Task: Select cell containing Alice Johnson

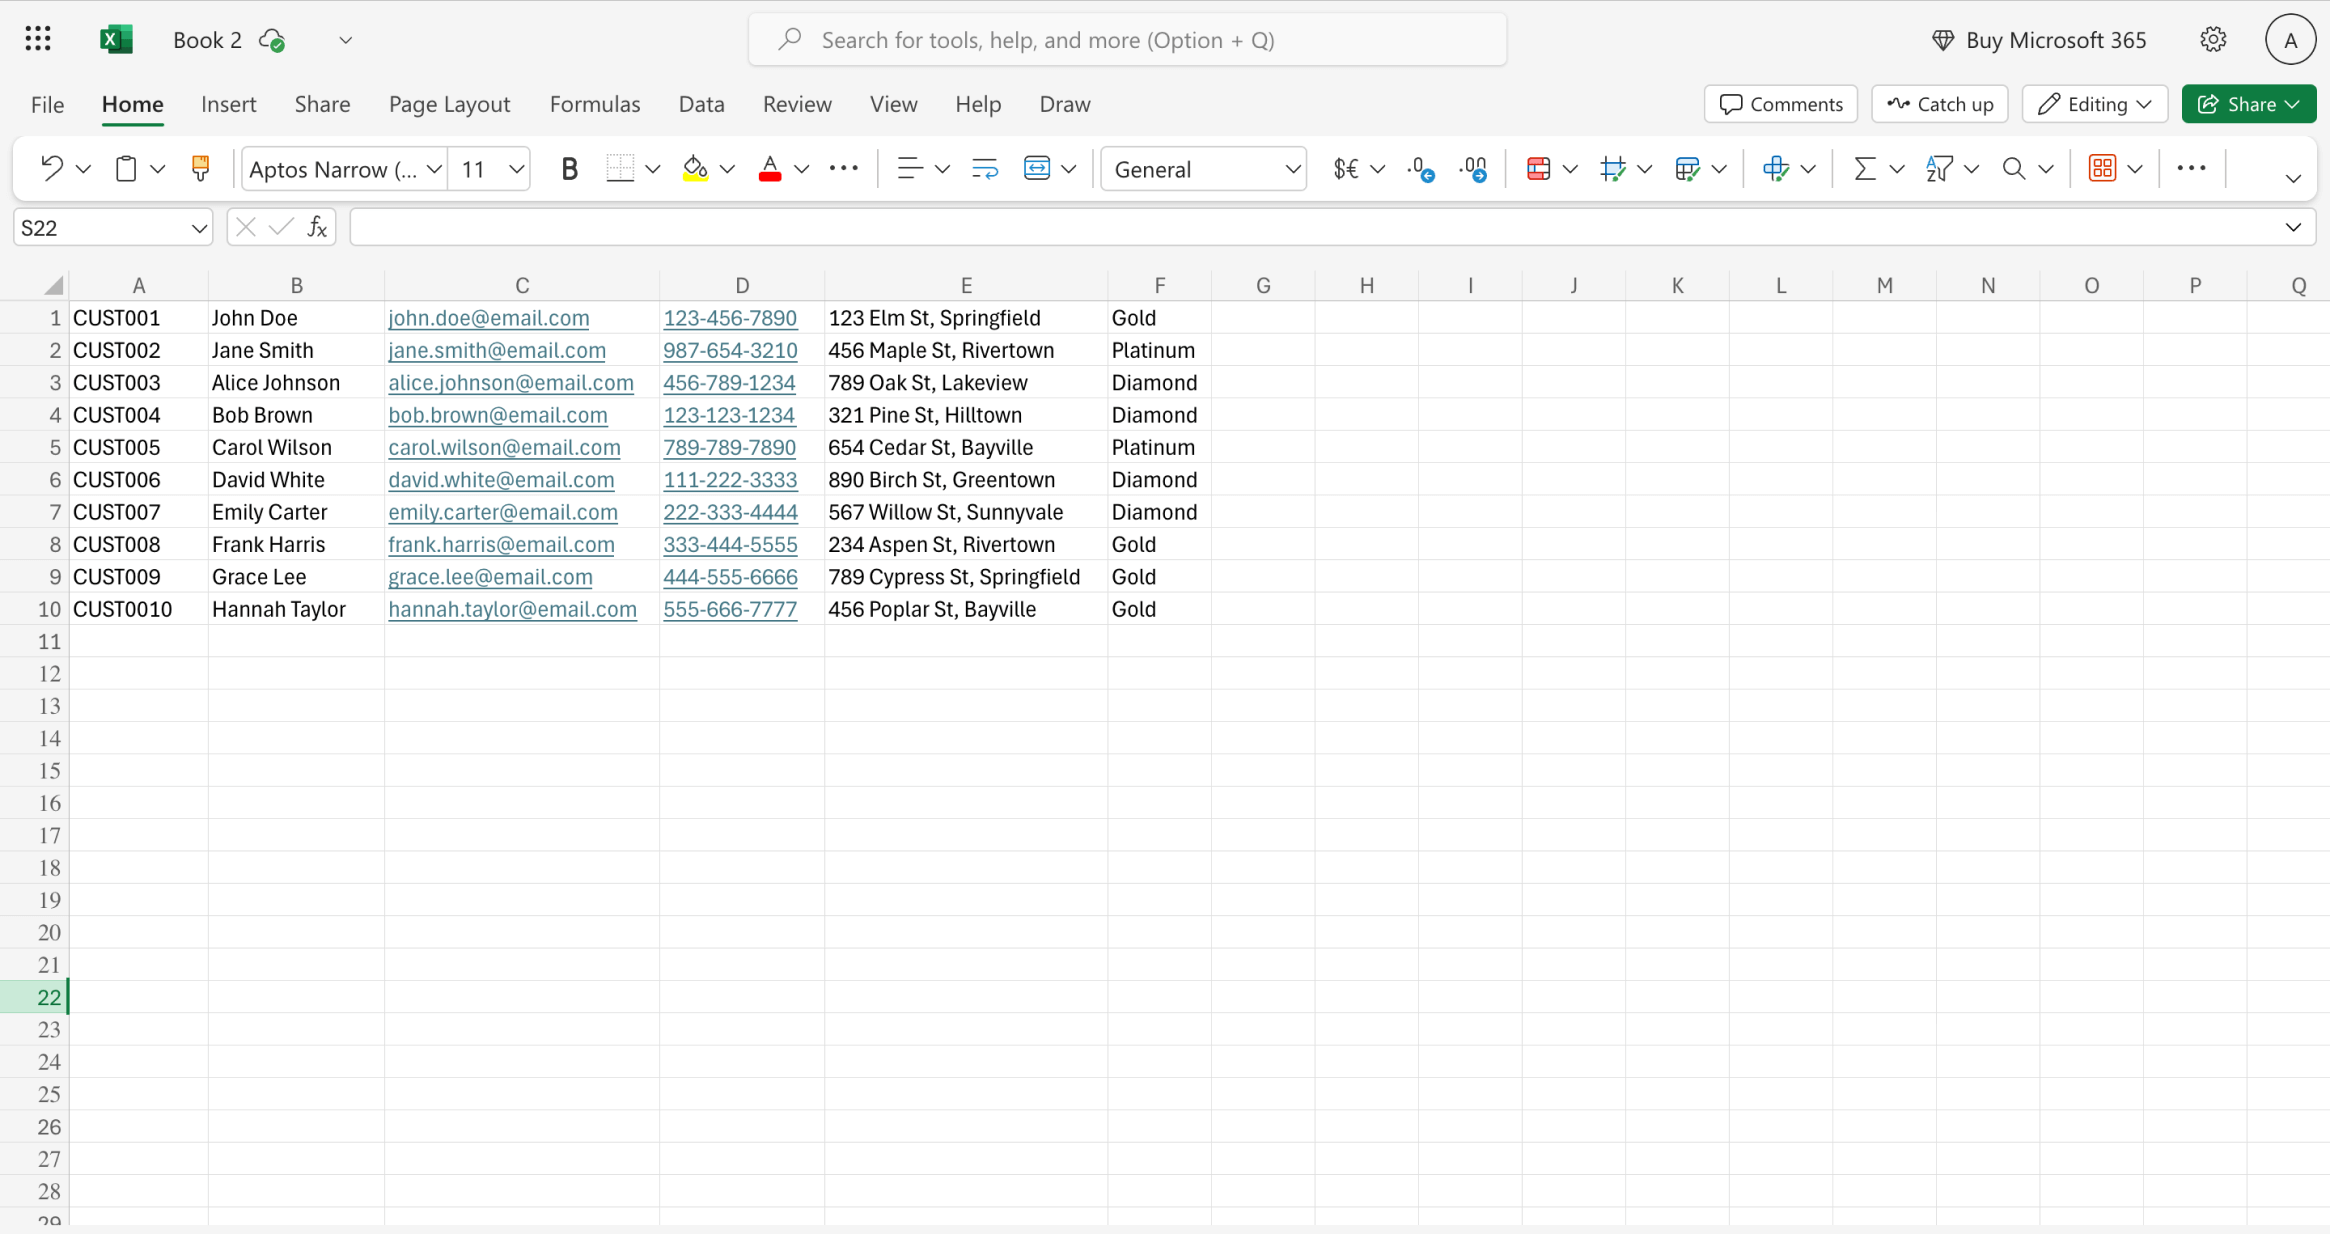Action: coord(296,383)
